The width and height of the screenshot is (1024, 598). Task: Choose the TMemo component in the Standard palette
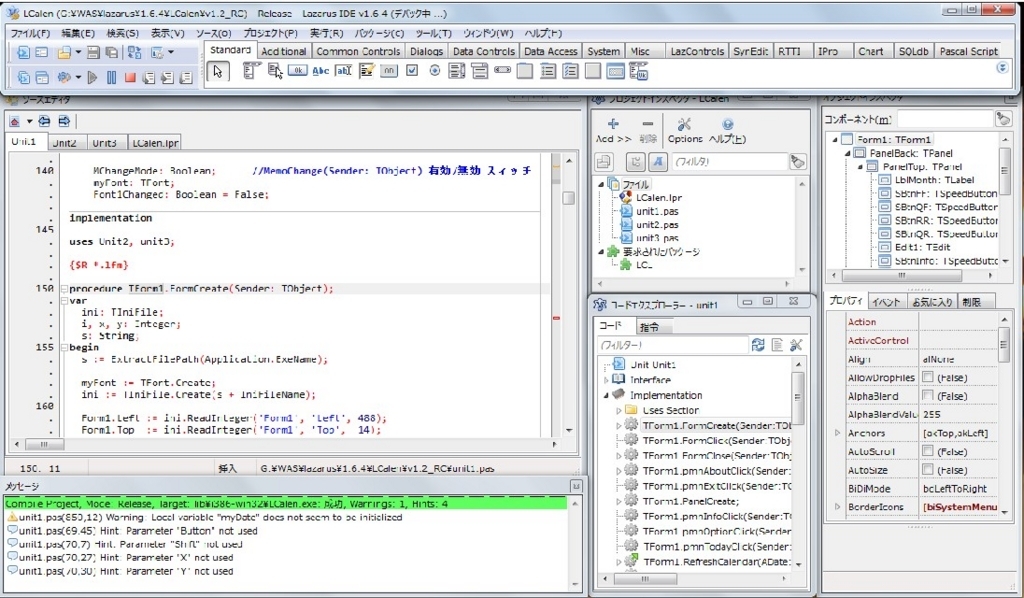(366, 71)
